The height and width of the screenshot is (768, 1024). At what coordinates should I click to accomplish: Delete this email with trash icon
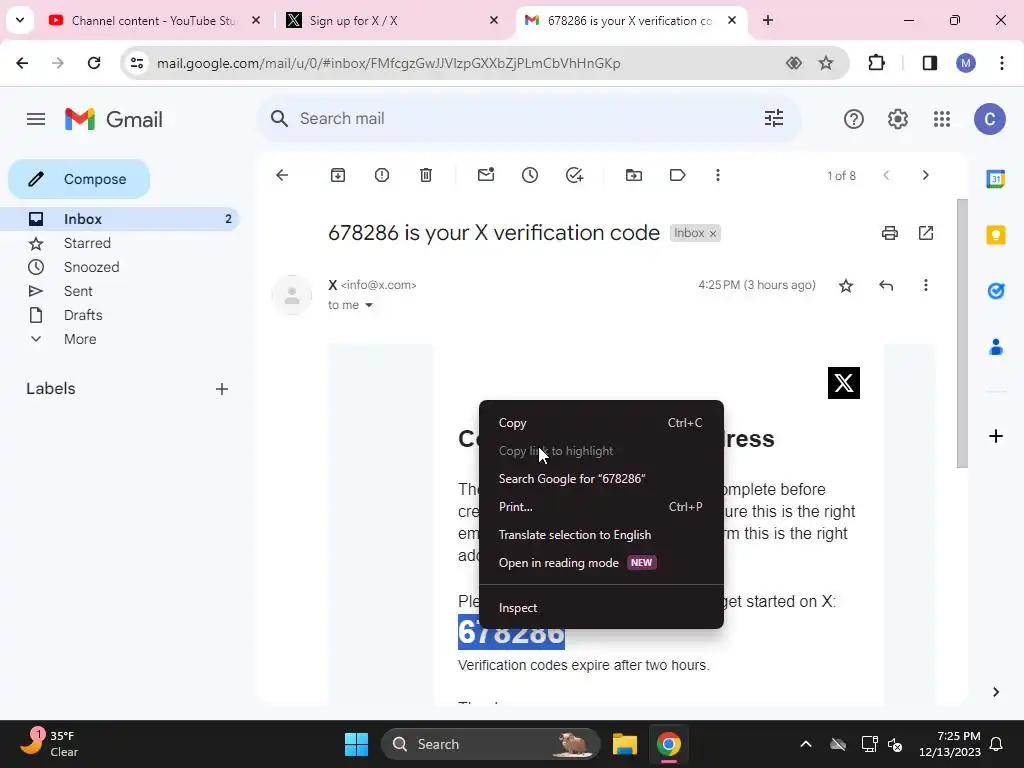pyautogui.click(x=426, y=175)
